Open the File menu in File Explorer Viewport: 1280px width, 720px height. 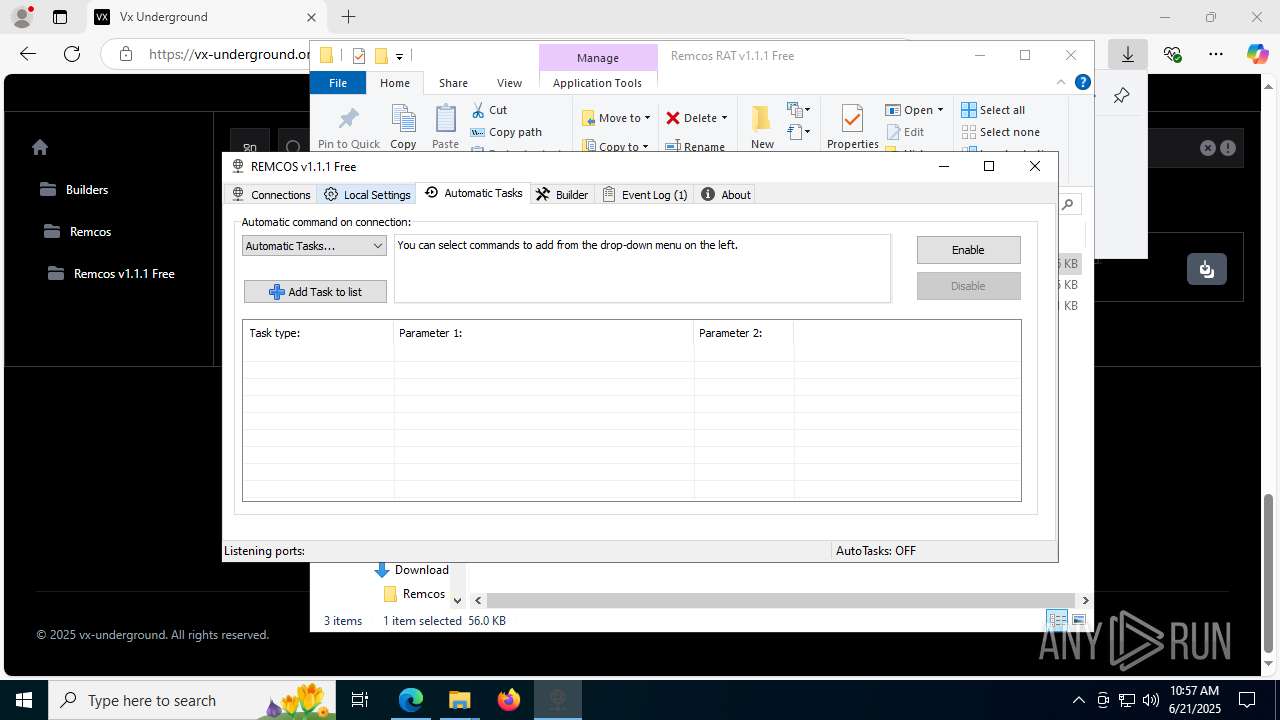338,83
